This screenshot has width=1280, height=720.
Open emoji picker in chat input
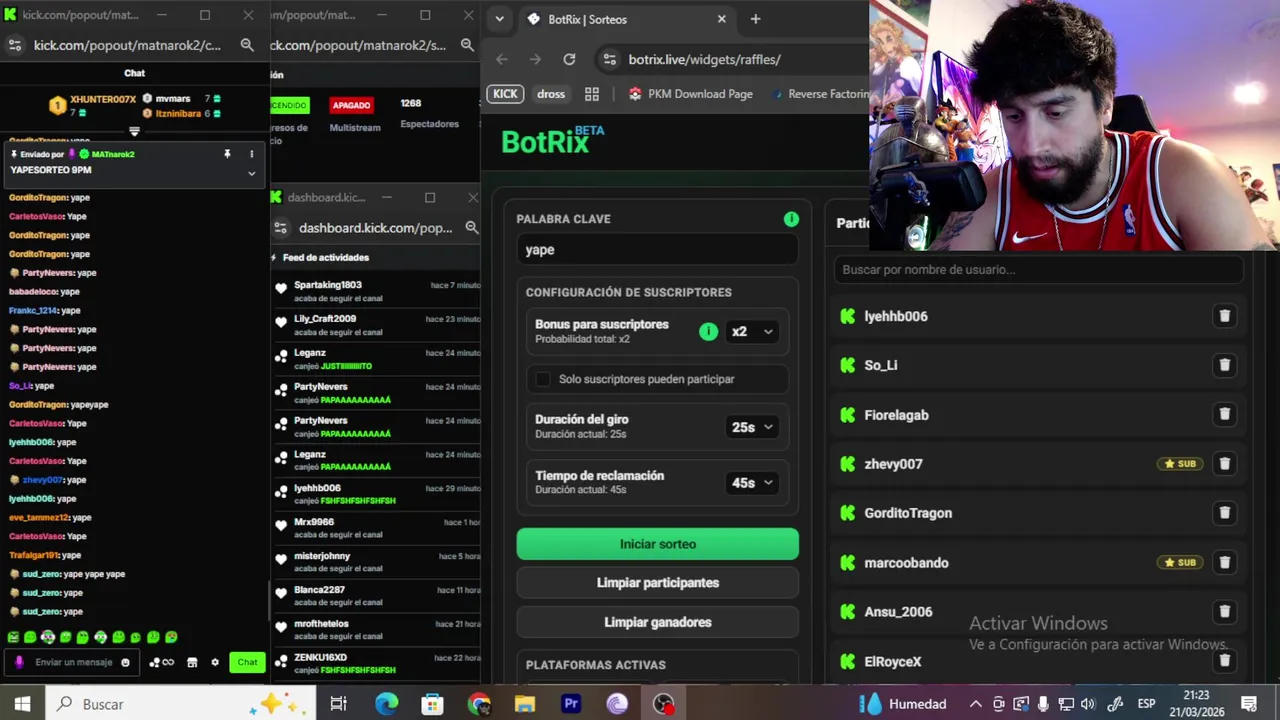(125, 662)
